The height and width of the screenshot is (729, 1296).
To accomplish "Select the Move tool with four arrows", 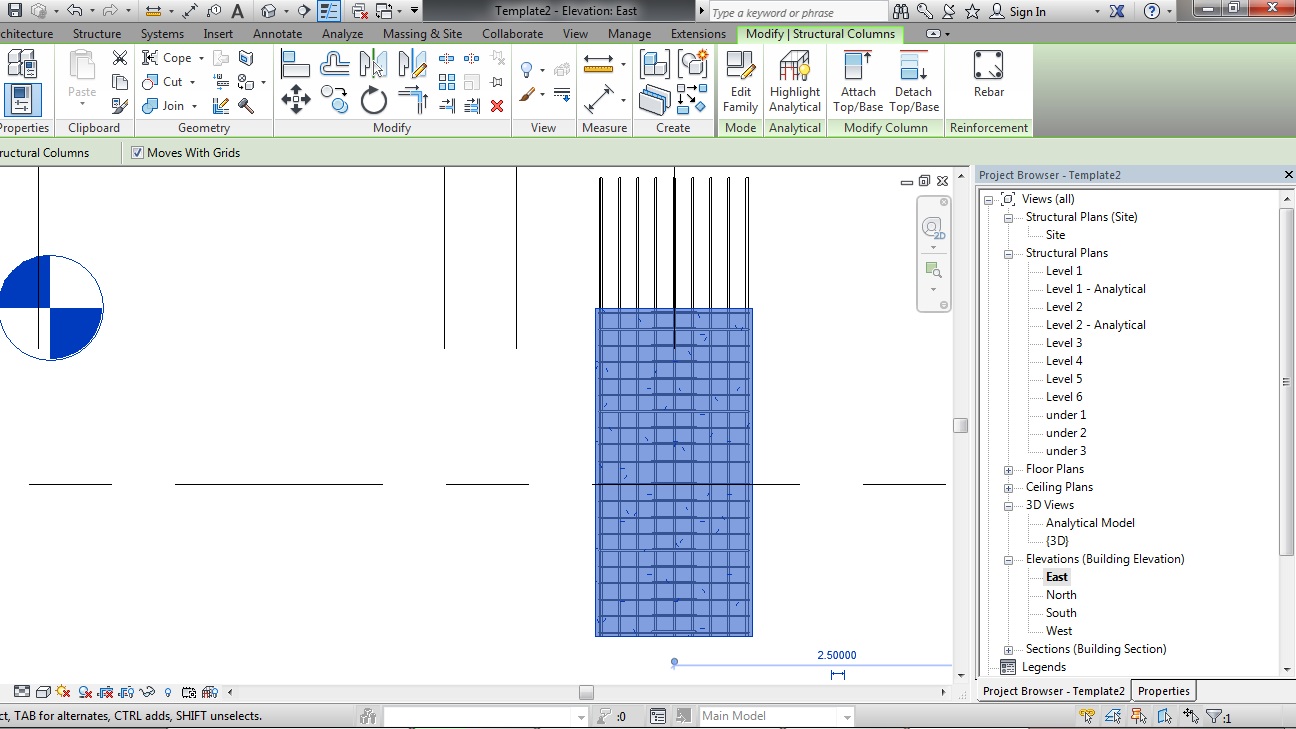I will click(x=296, y=99).
